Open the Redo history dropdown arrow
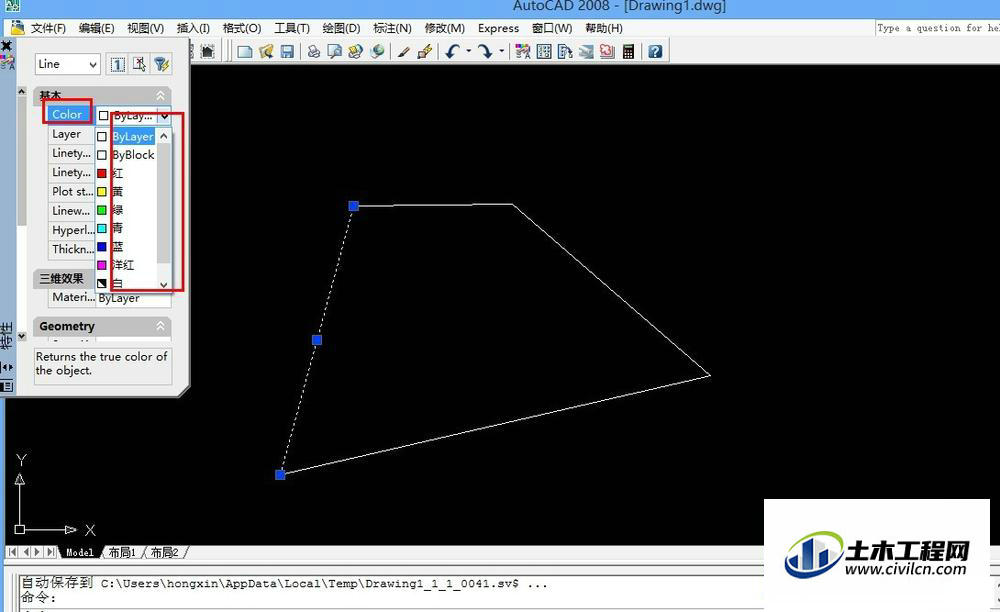 coord(502,51)
